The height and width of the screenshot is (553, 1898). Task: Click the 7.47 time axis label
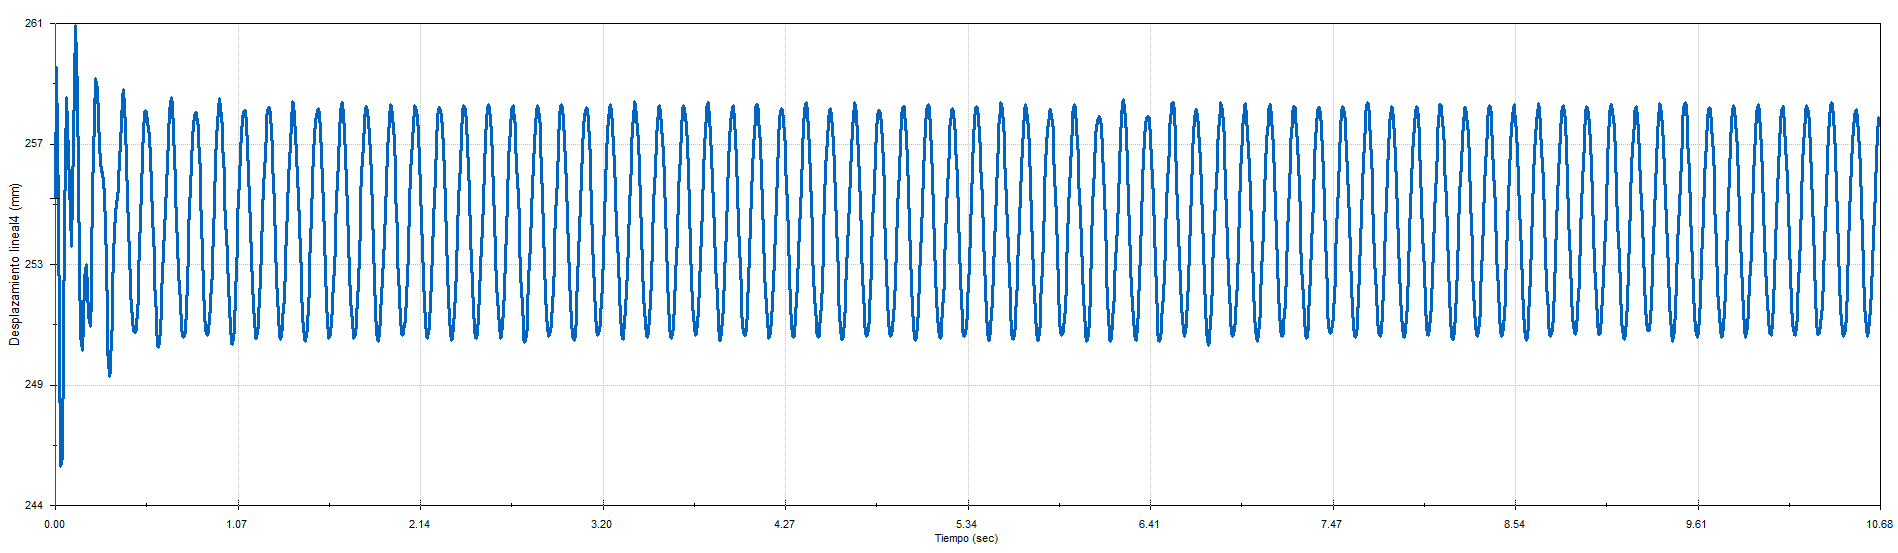click(1332, 524)
